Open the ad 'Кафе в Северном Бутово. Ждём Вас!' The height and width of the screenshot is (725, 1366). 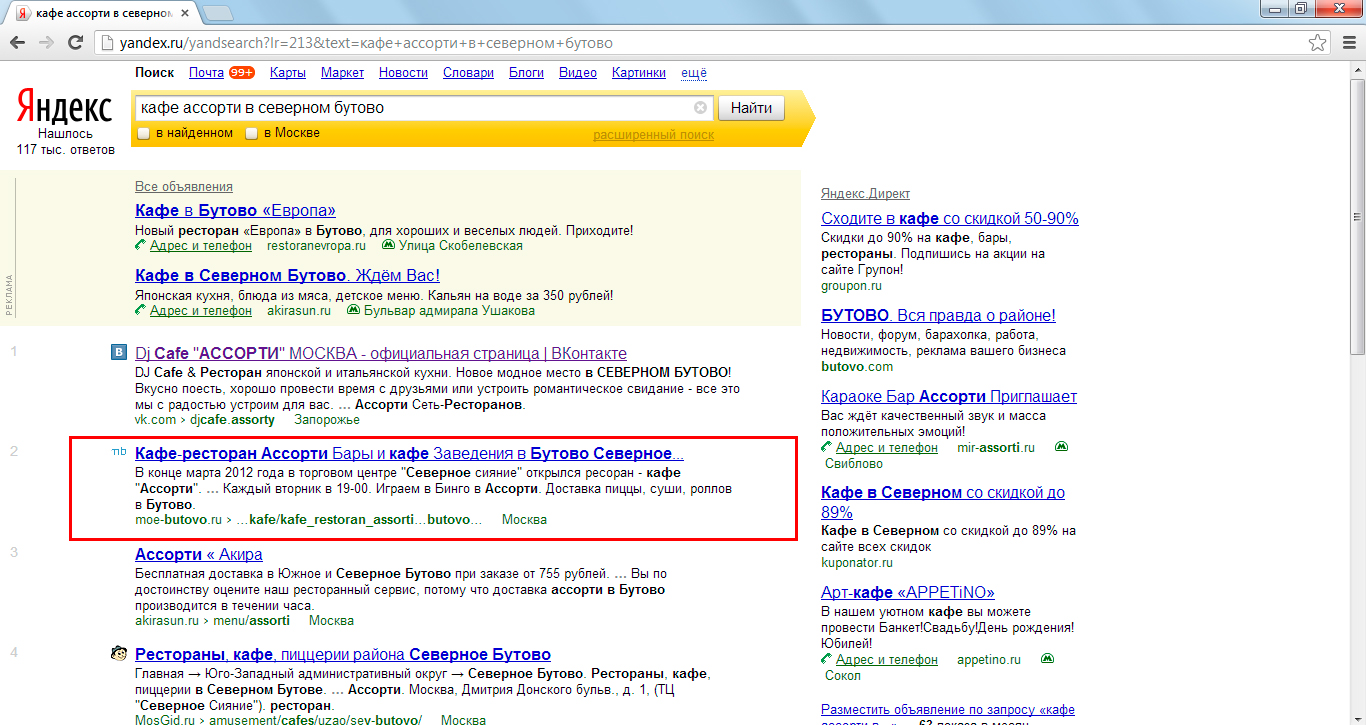click(x=287, y=275)
